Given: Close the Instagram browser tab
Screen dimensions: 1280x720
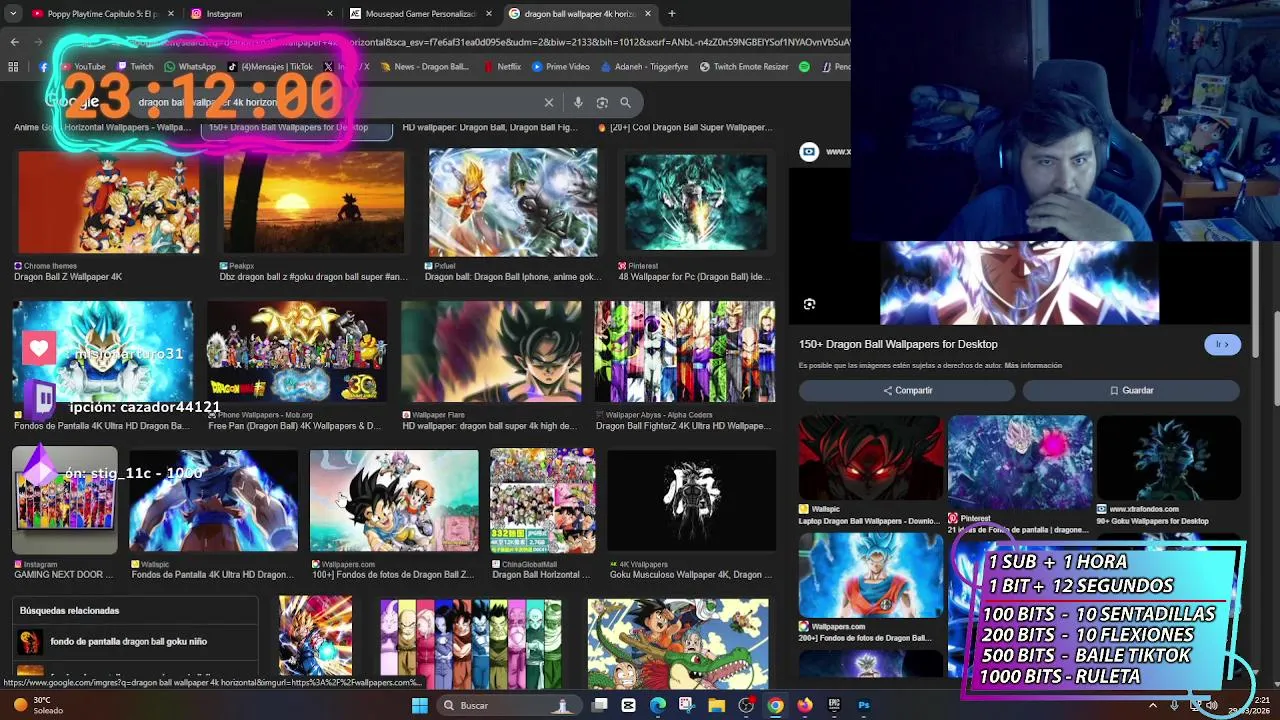Looking at the screenshot, I should 329,14.
